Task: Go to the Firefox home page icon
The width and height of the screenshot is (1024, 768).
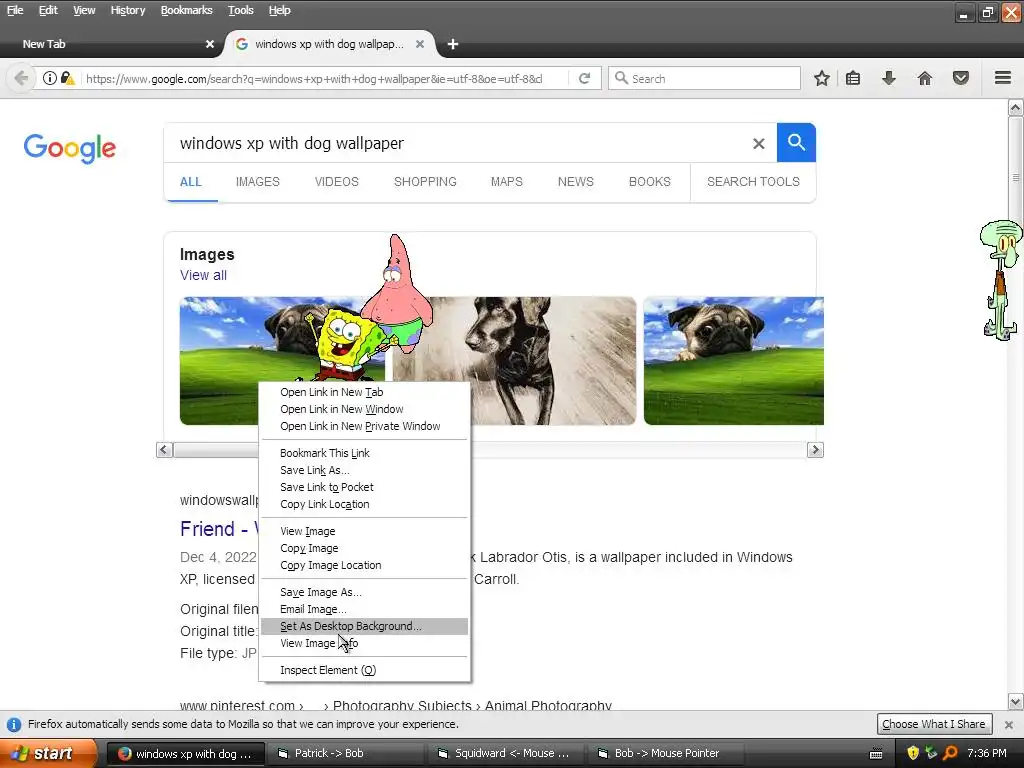Action: (925, 78)
